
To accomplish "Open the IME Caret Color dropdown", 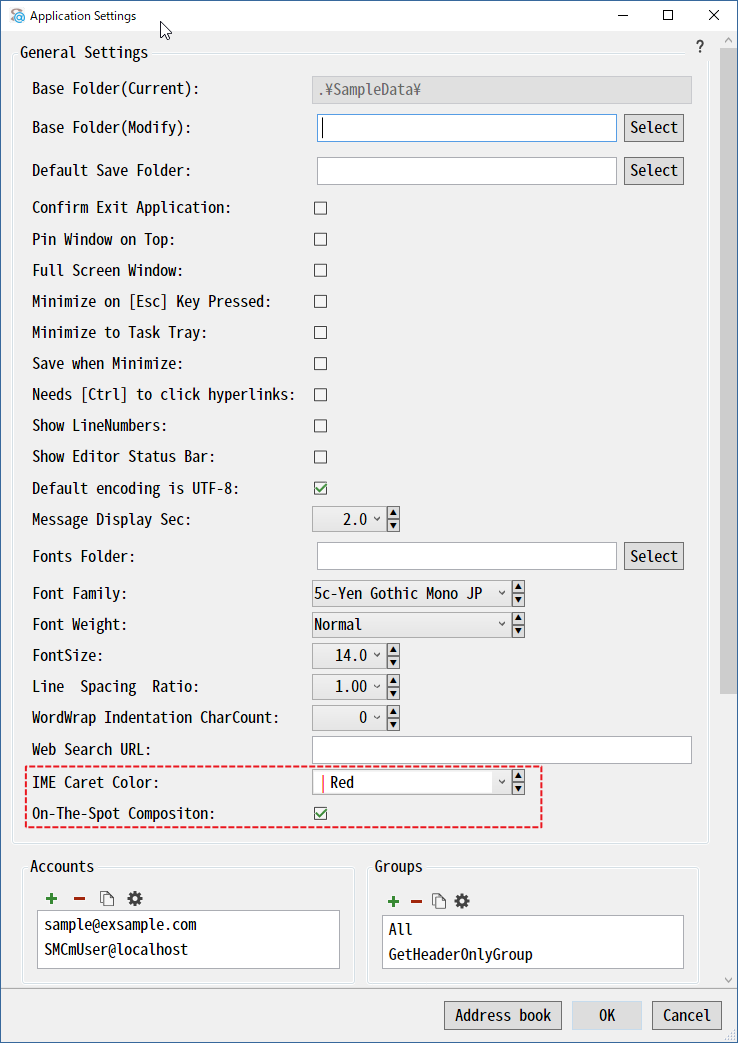I will pos(411,782).
